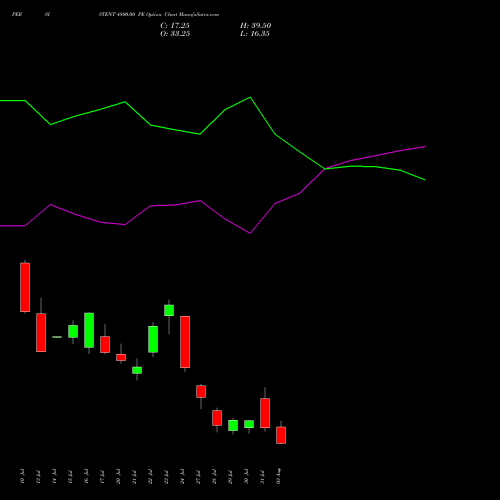
Task: Select the red candle above 31 Jul
Action: pos(265,413)
